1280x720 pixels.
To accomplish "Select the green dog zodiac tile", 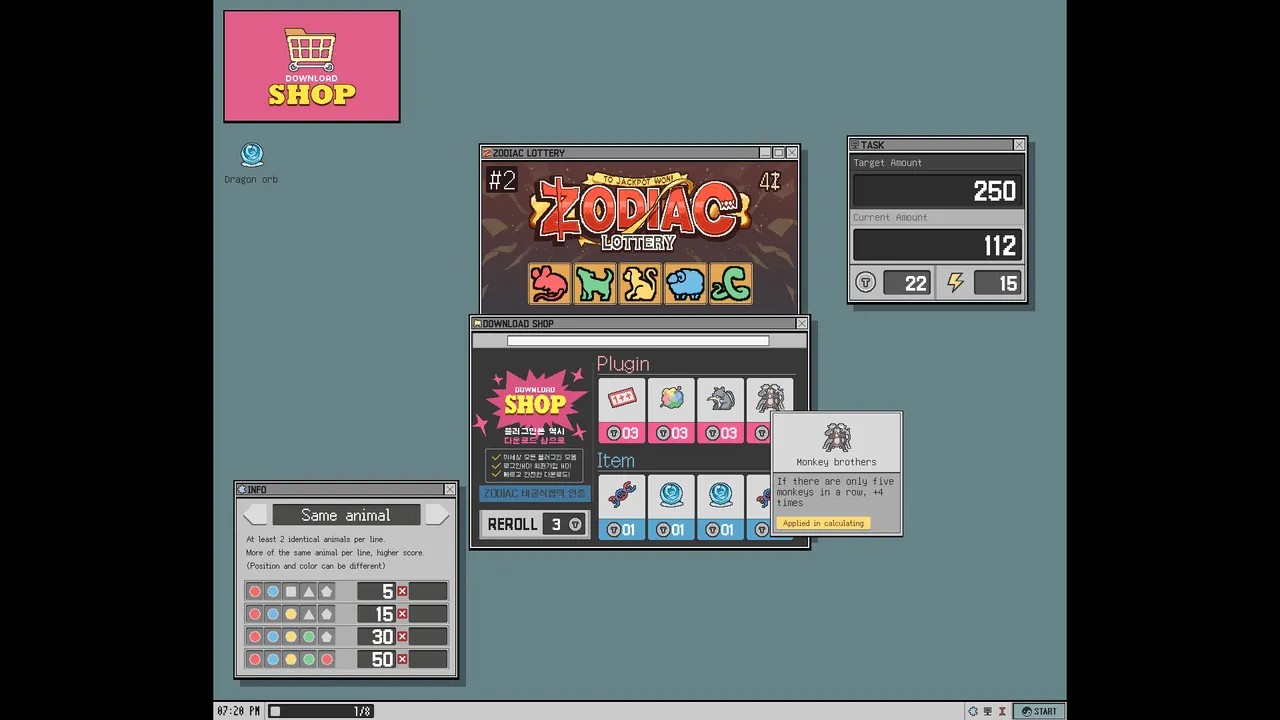I will coord(595,283).
